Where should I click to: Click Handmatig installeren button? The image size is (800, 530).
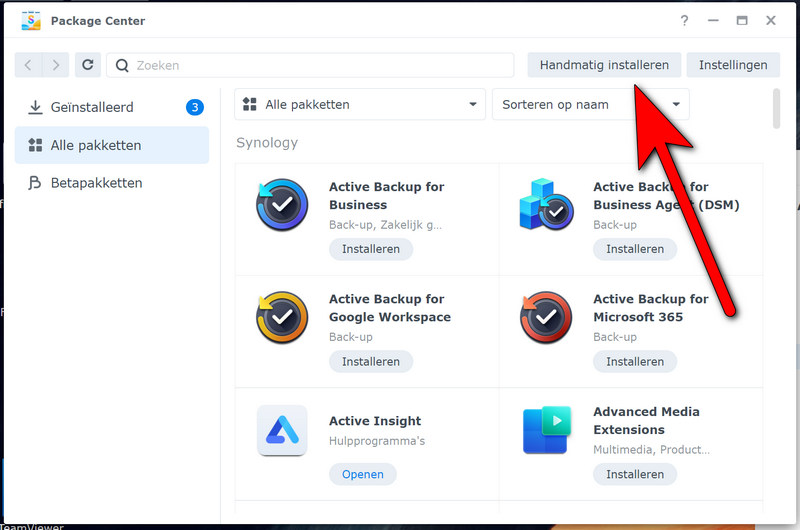[x=604, y=65]
